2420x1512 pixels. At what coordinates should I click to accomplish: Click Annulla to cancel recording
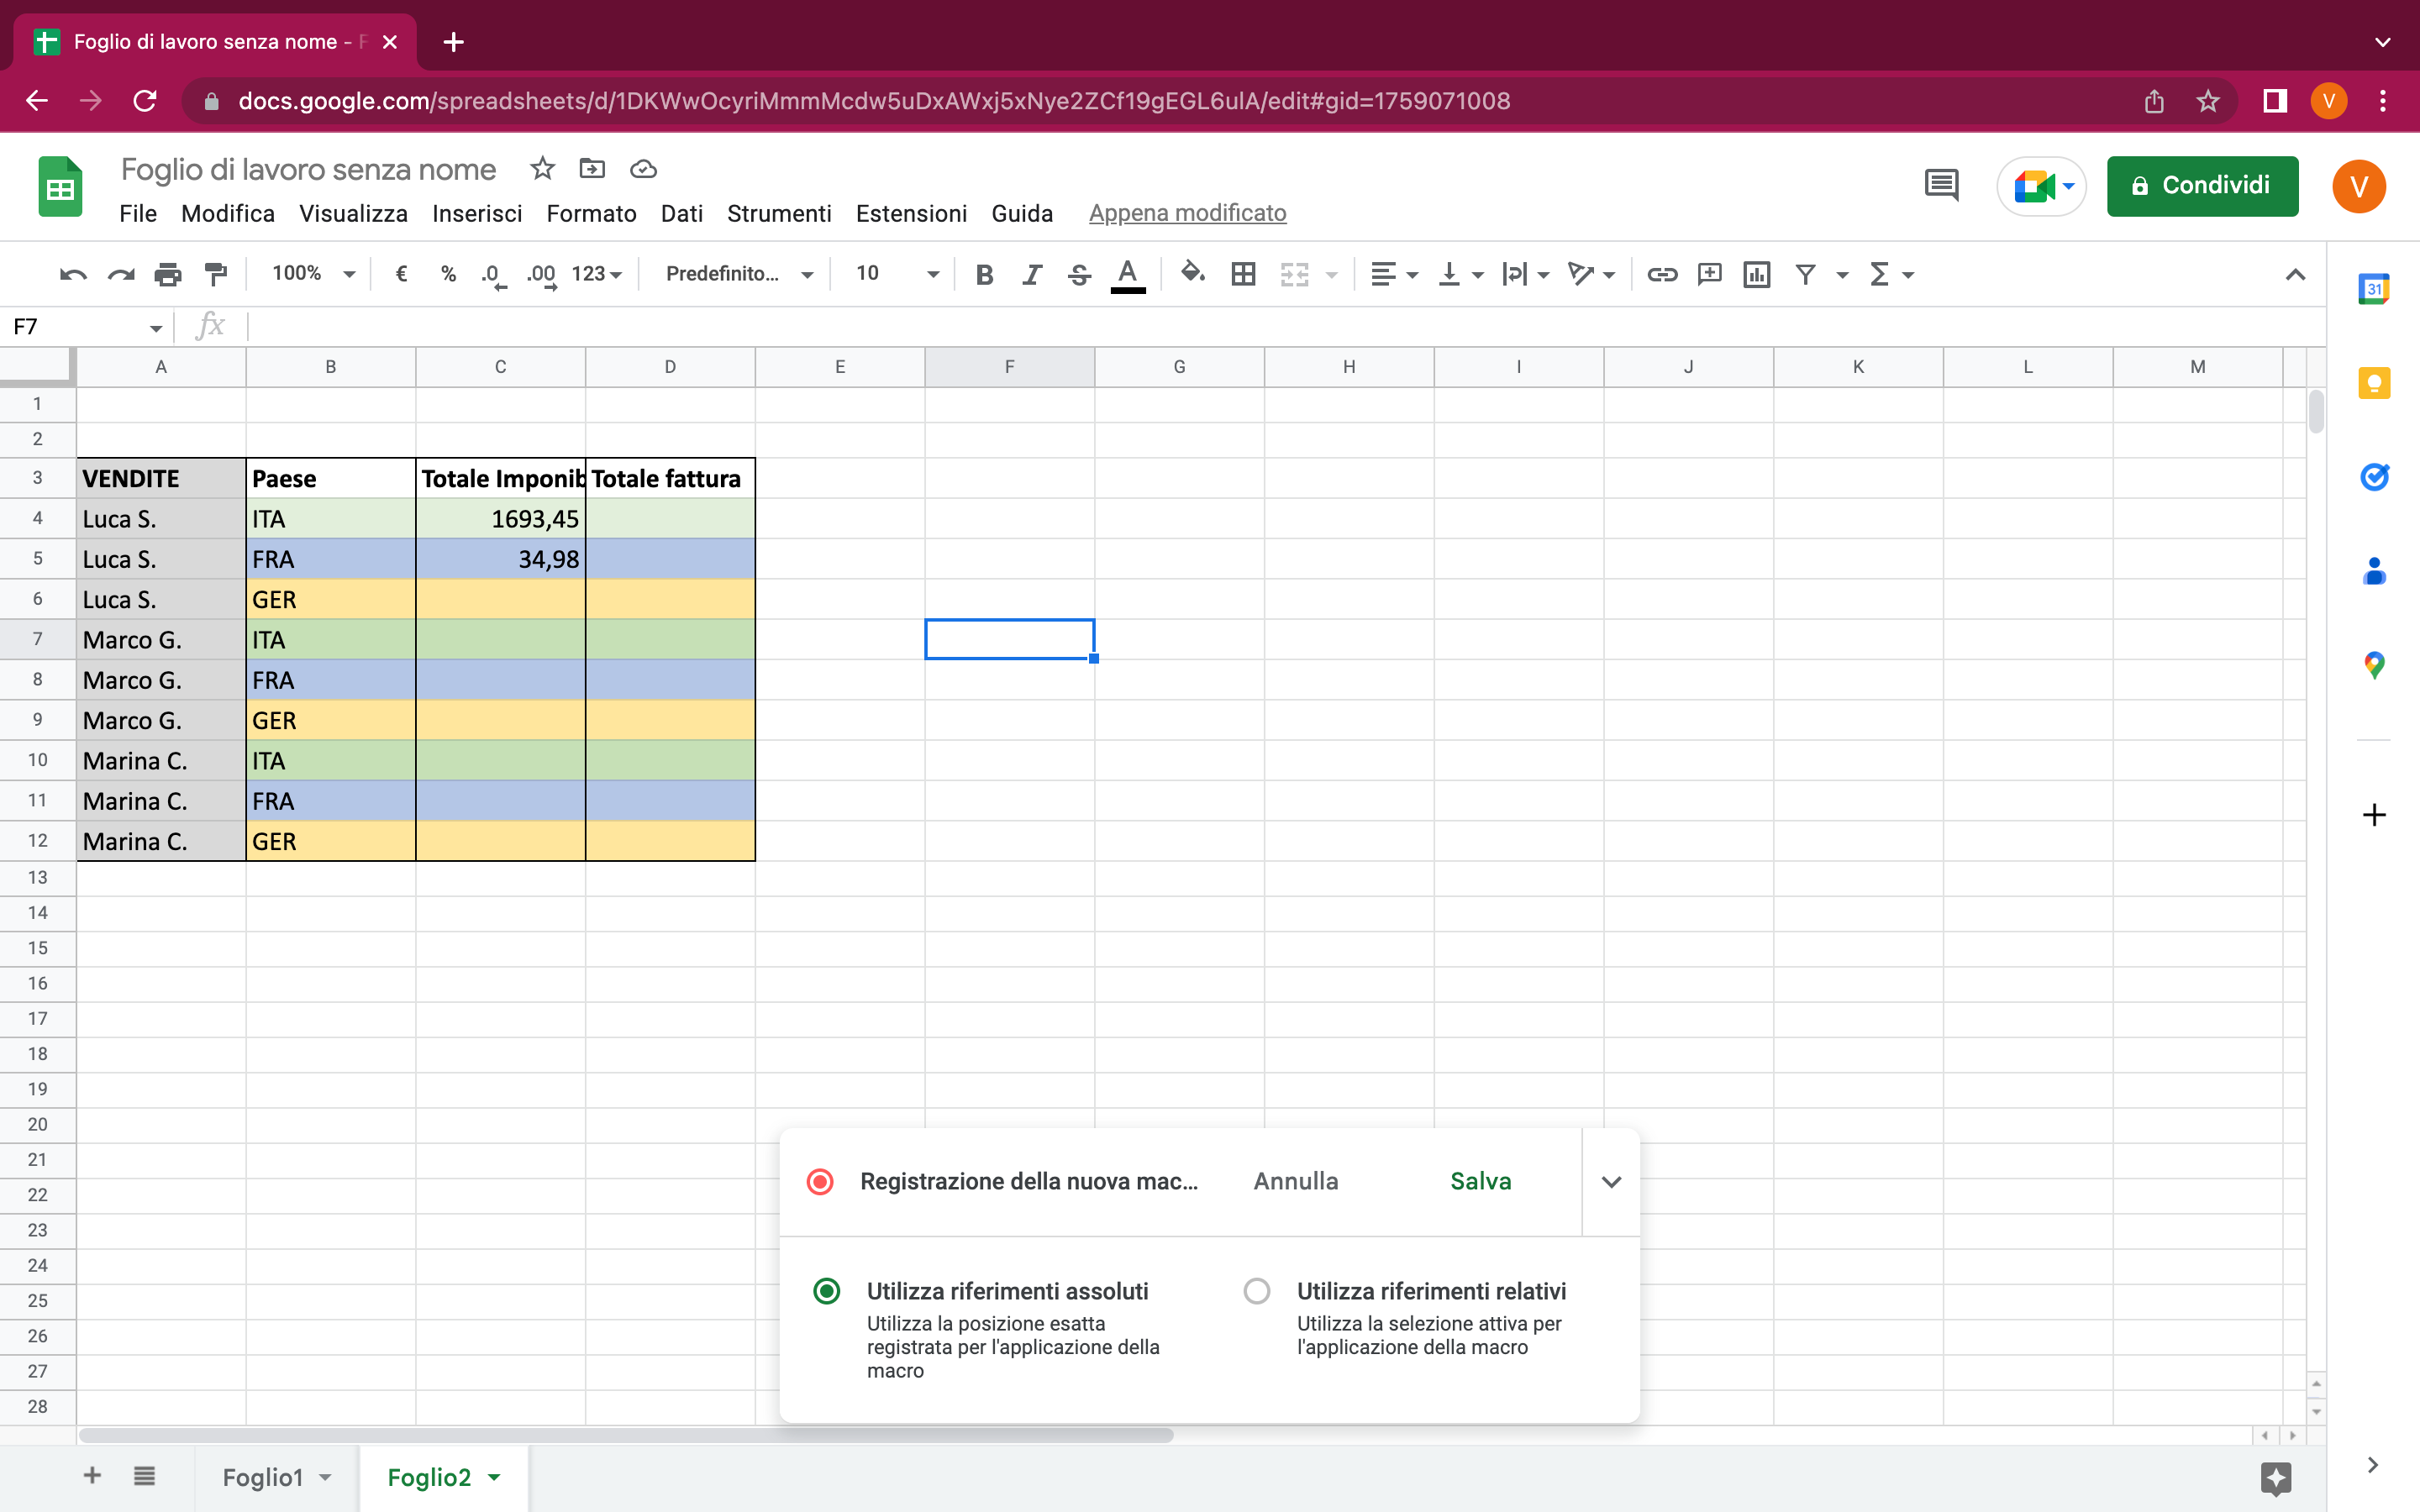pyautogui.click(x=1295, y=1181)
